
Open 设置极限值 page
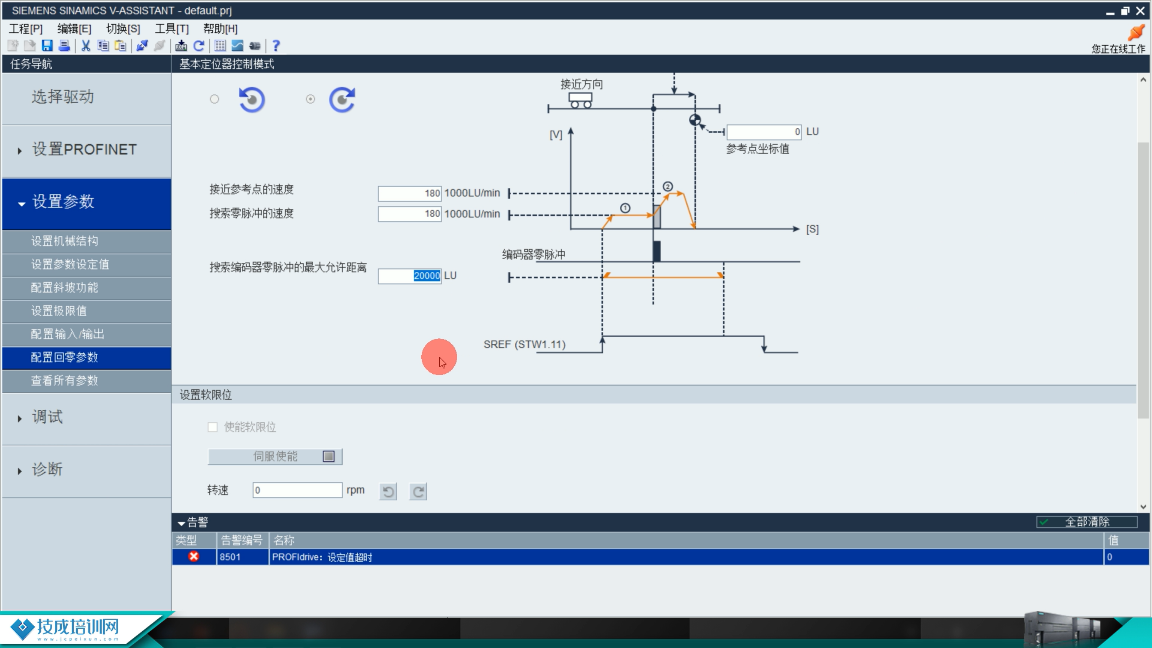coord(87,311)
